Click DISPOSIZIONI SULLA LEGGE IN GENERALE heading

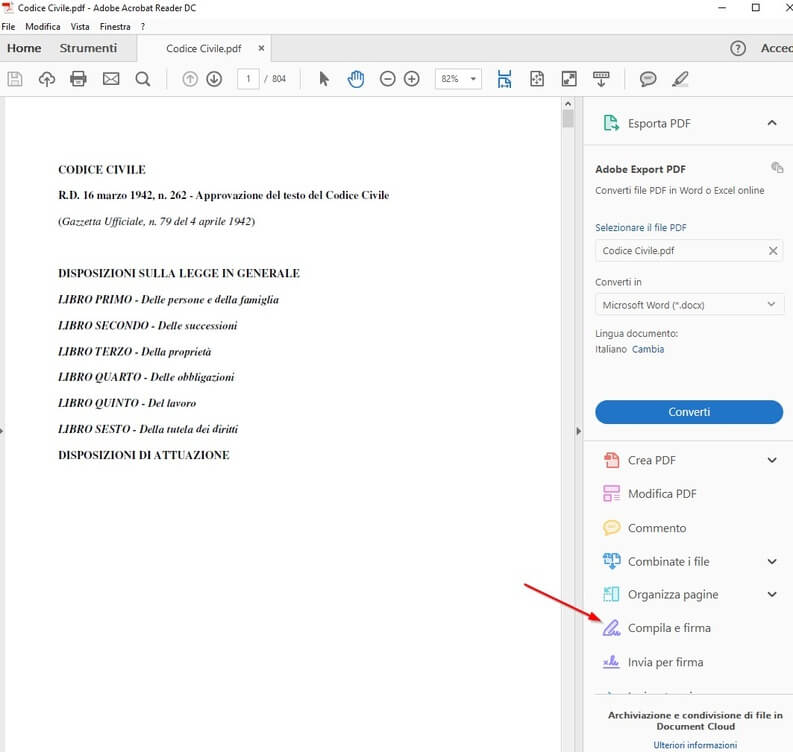[x=179, y=273]
